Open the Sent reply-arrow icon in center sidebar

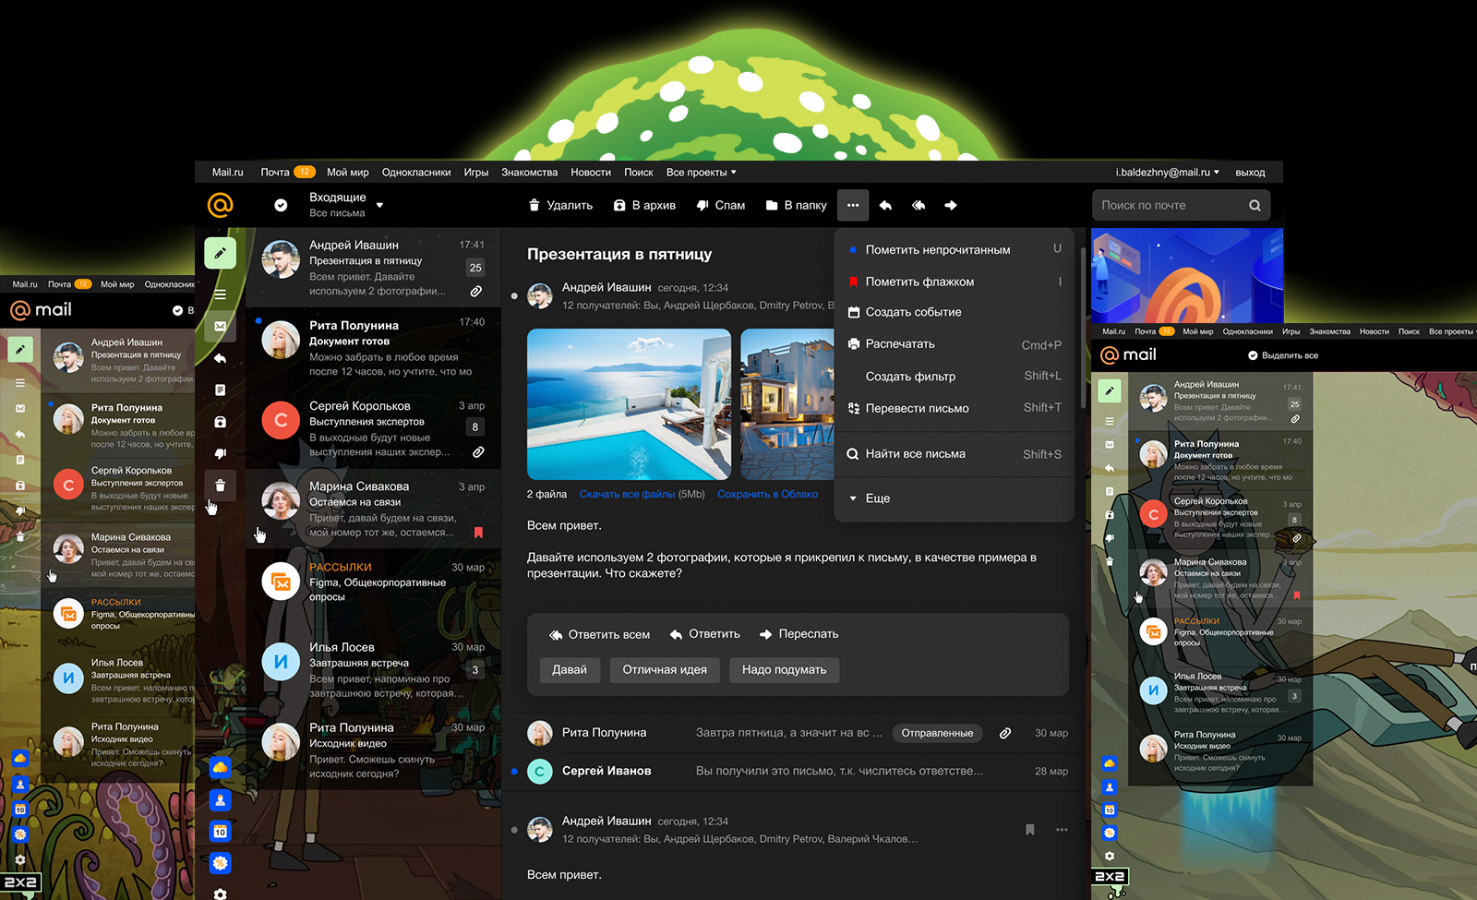pos(220,358)
